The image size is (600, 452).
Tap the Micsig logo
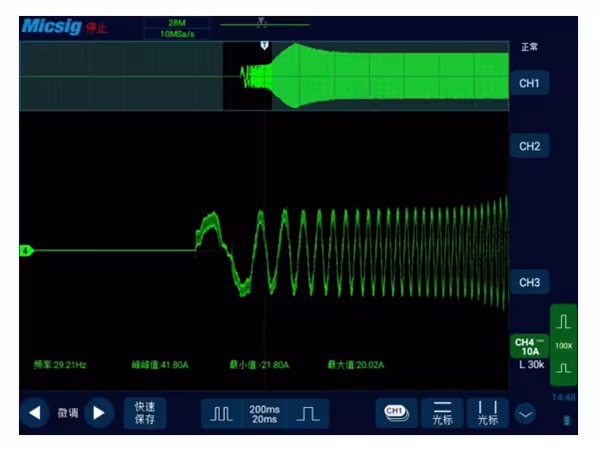point(52,26)
